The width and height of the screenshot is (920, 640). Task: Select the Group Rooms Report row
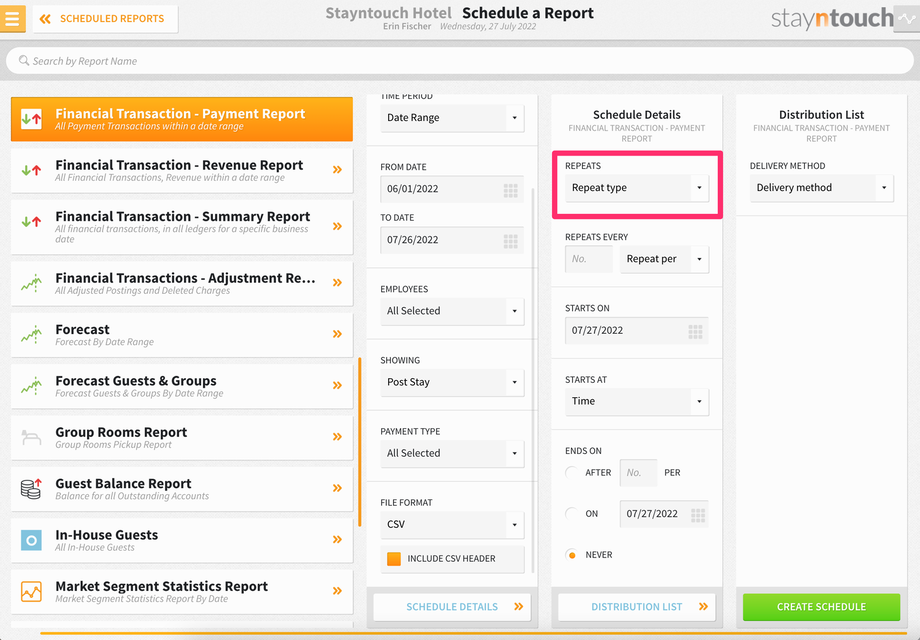click(x=182, y=438)
